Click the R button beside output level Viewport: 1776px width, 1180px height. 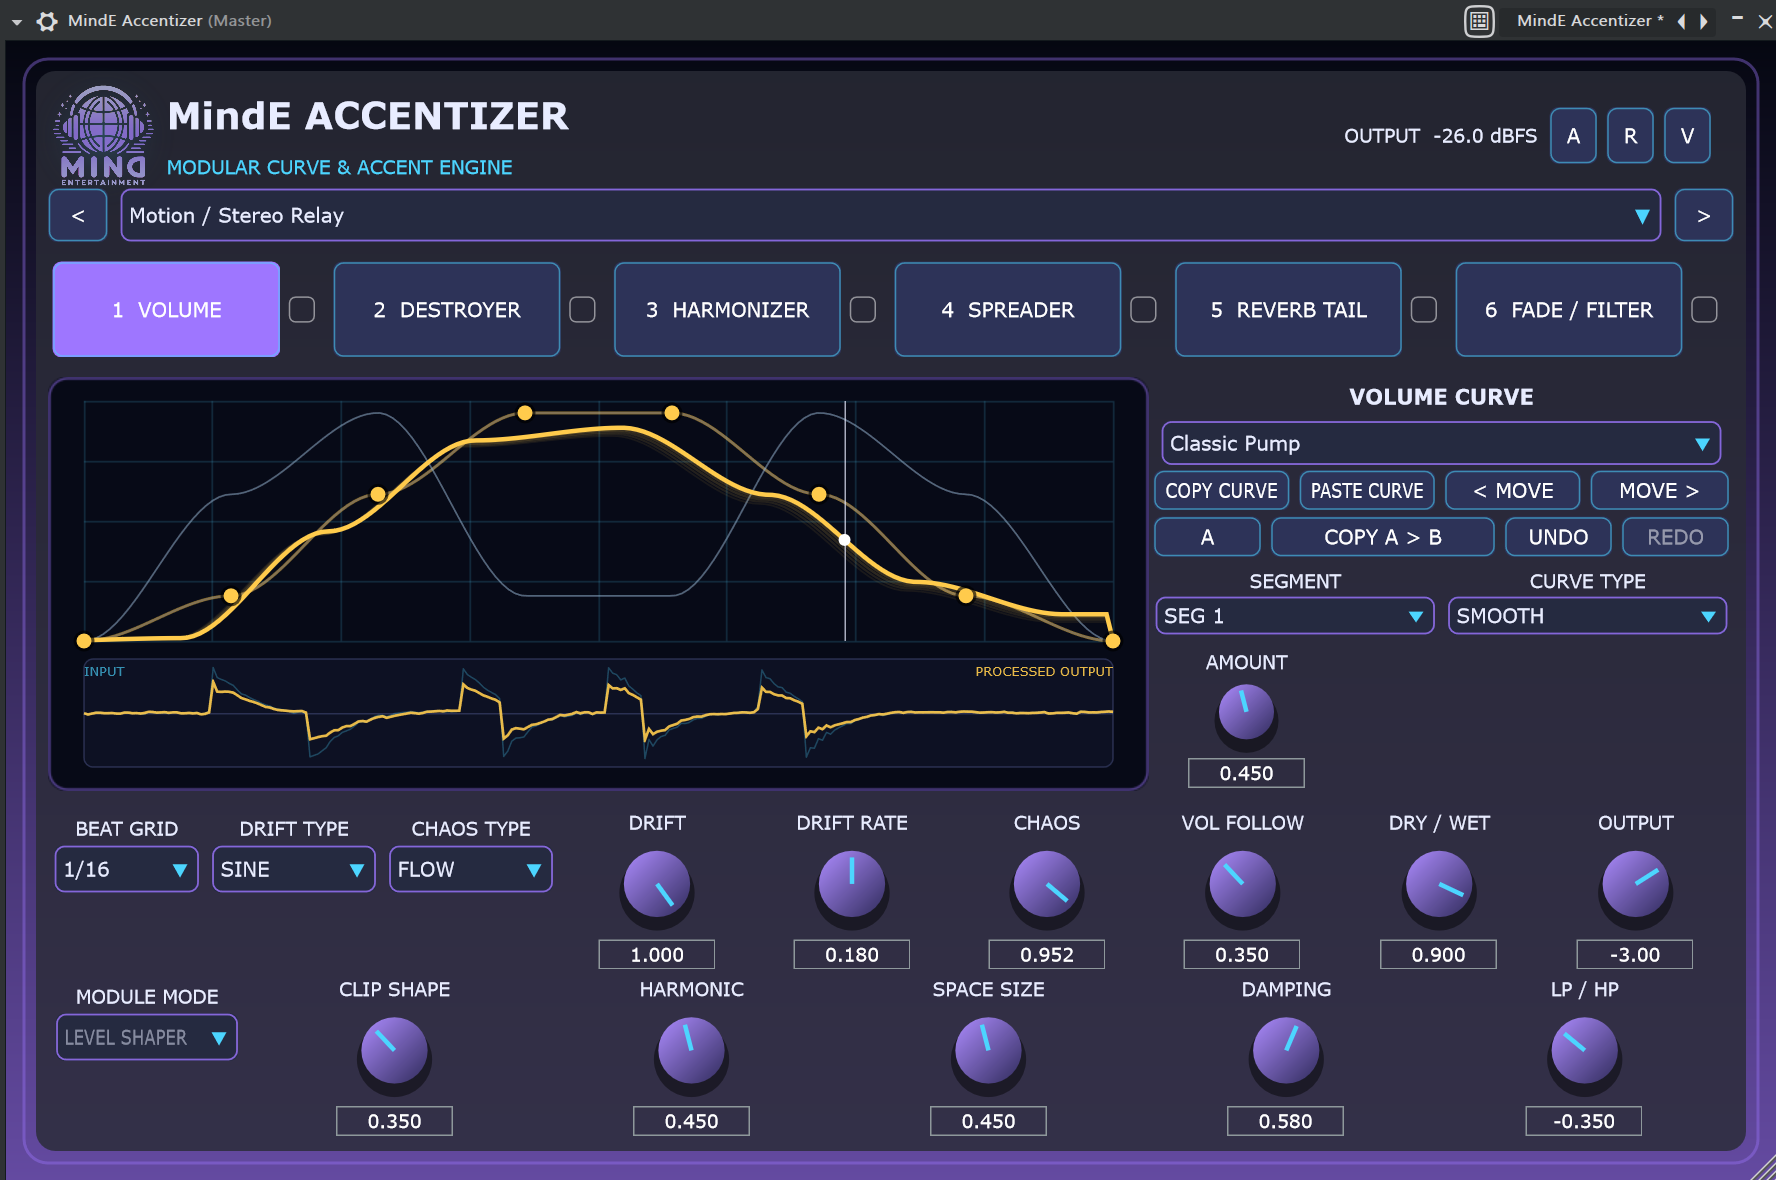pos(1630,136)
